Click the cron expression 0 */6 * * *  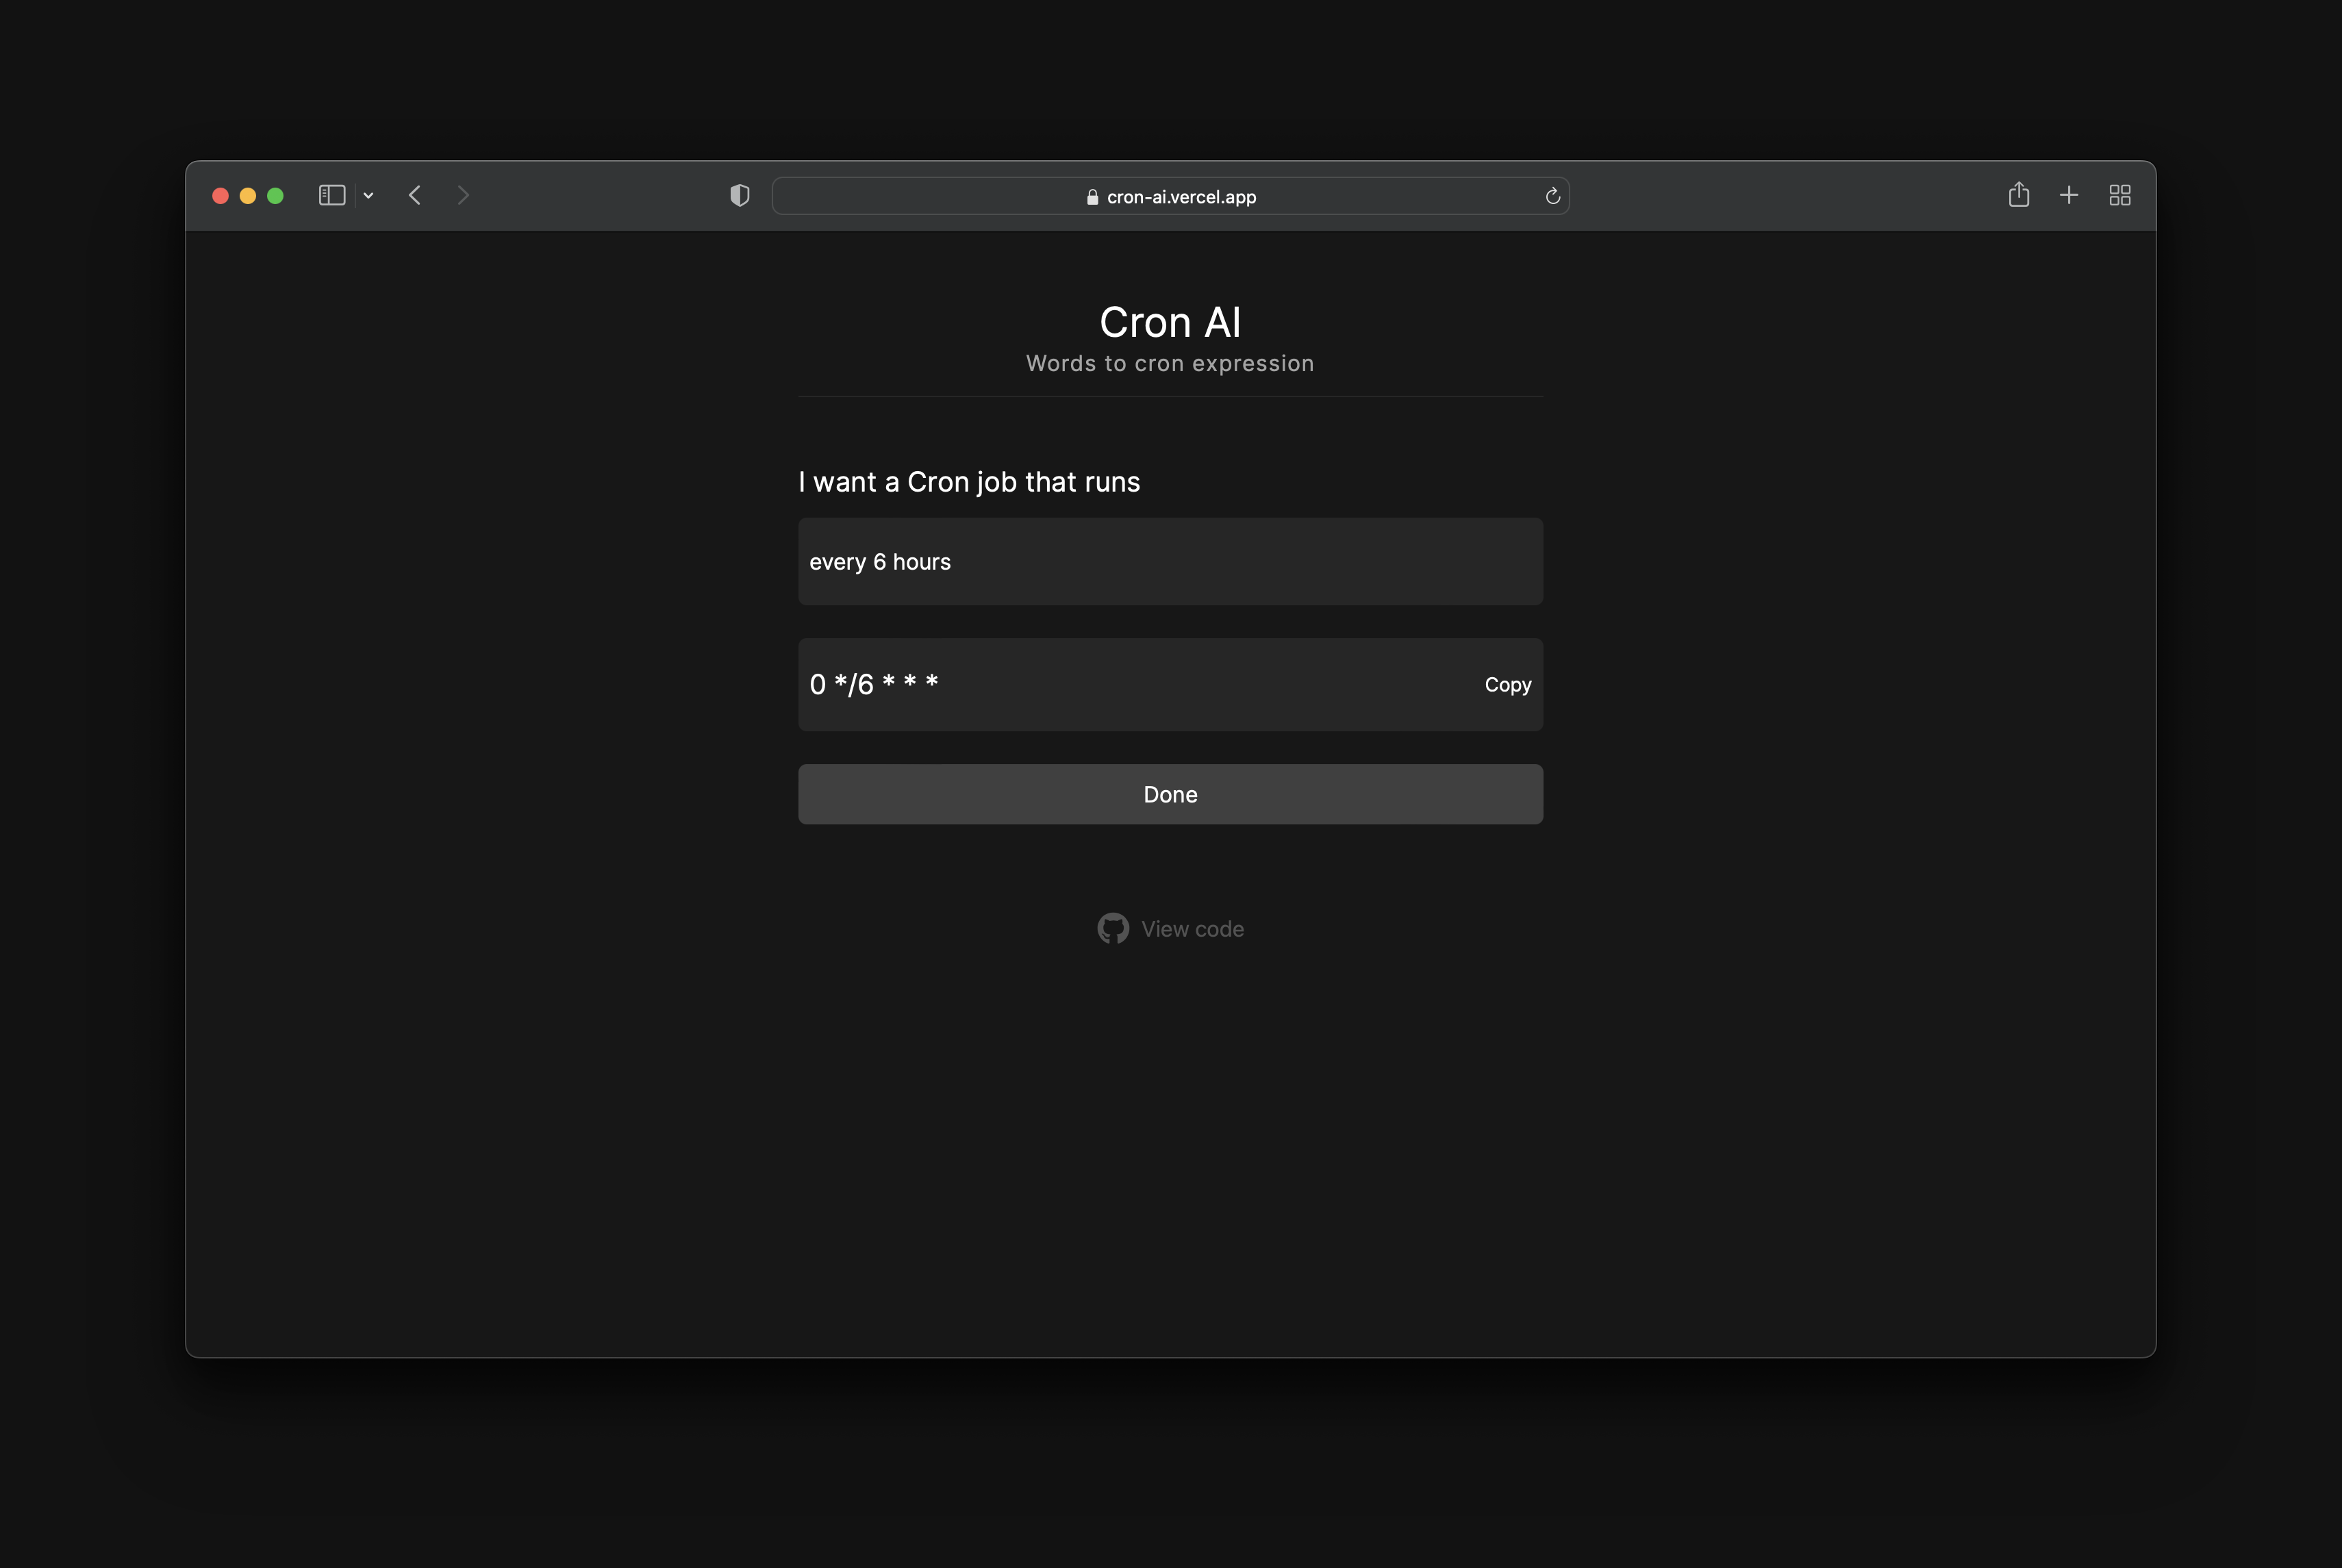tap(873, 684)
